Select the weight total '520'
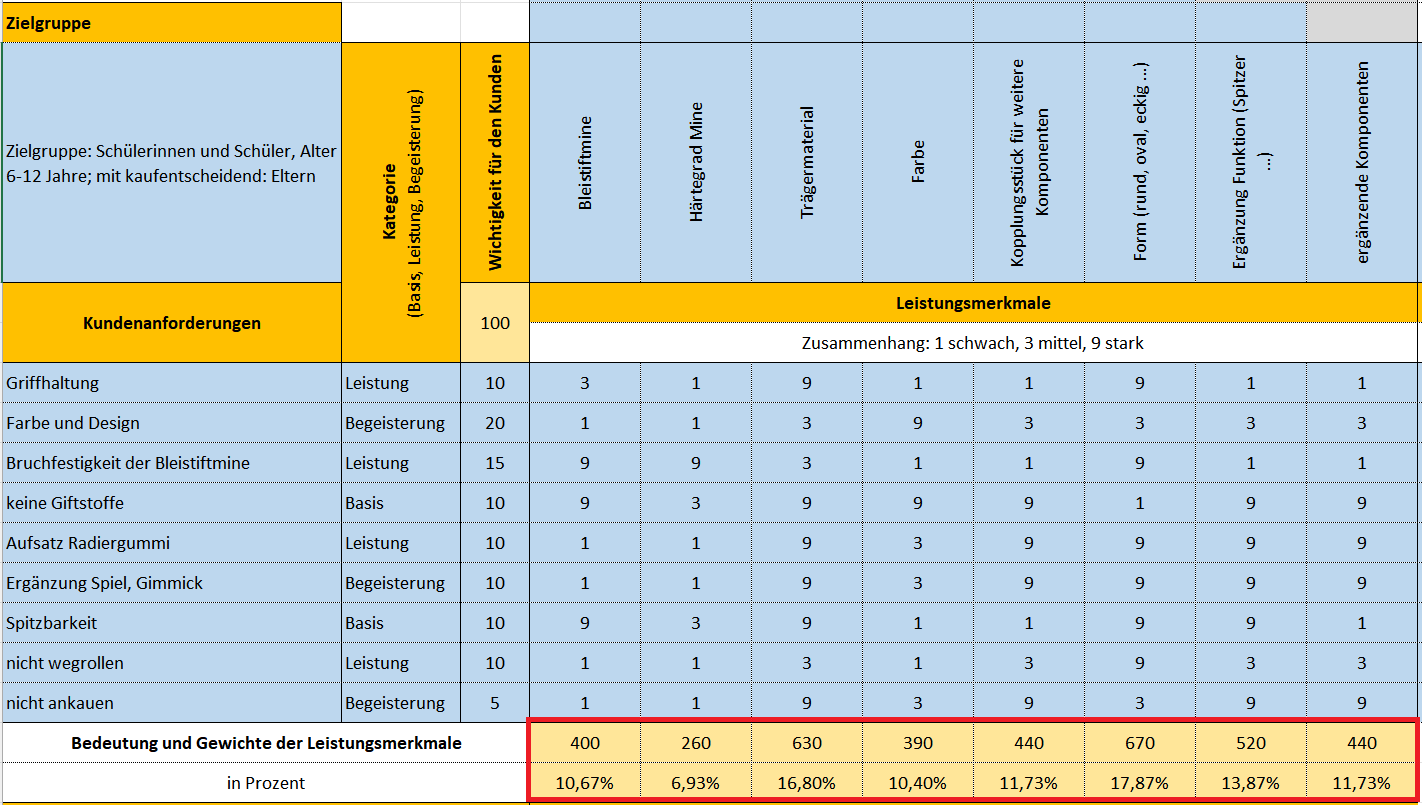 tap(1251, 743)
